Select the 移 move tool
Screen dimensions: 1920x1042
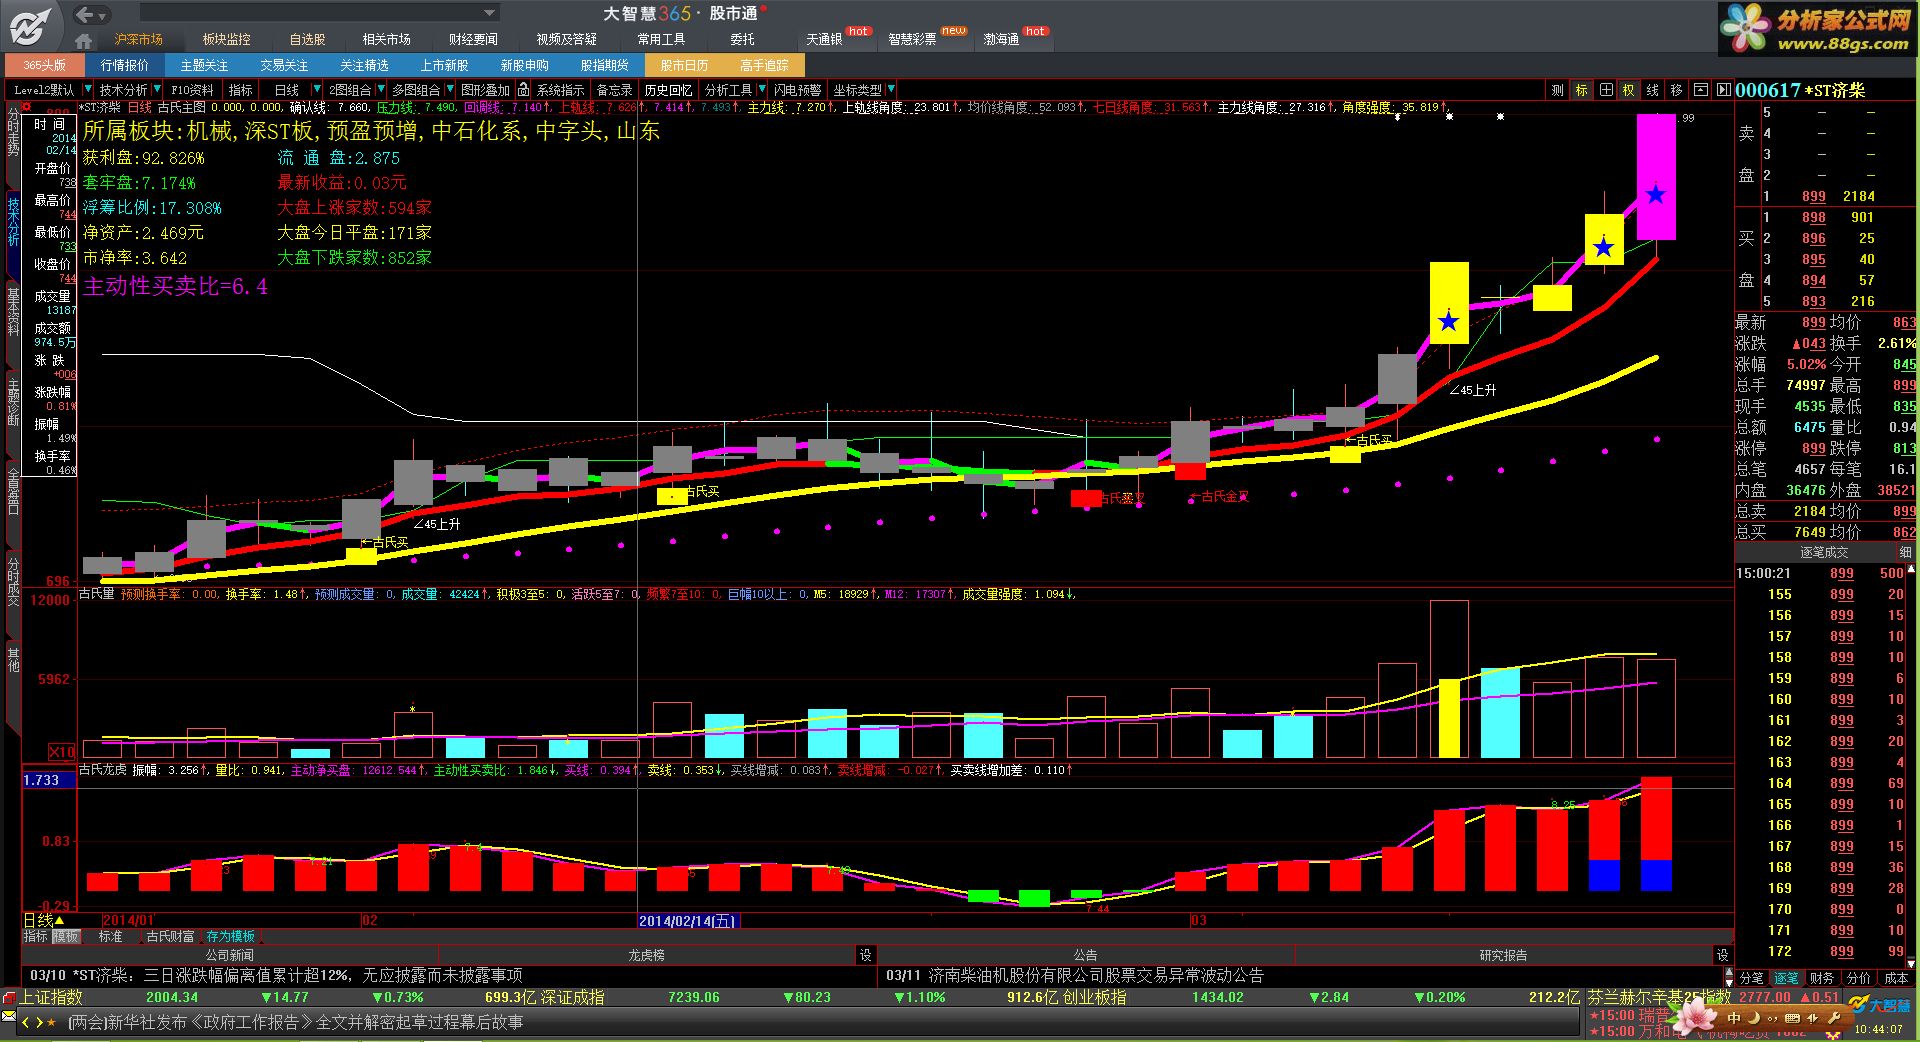pos(1676,90)
